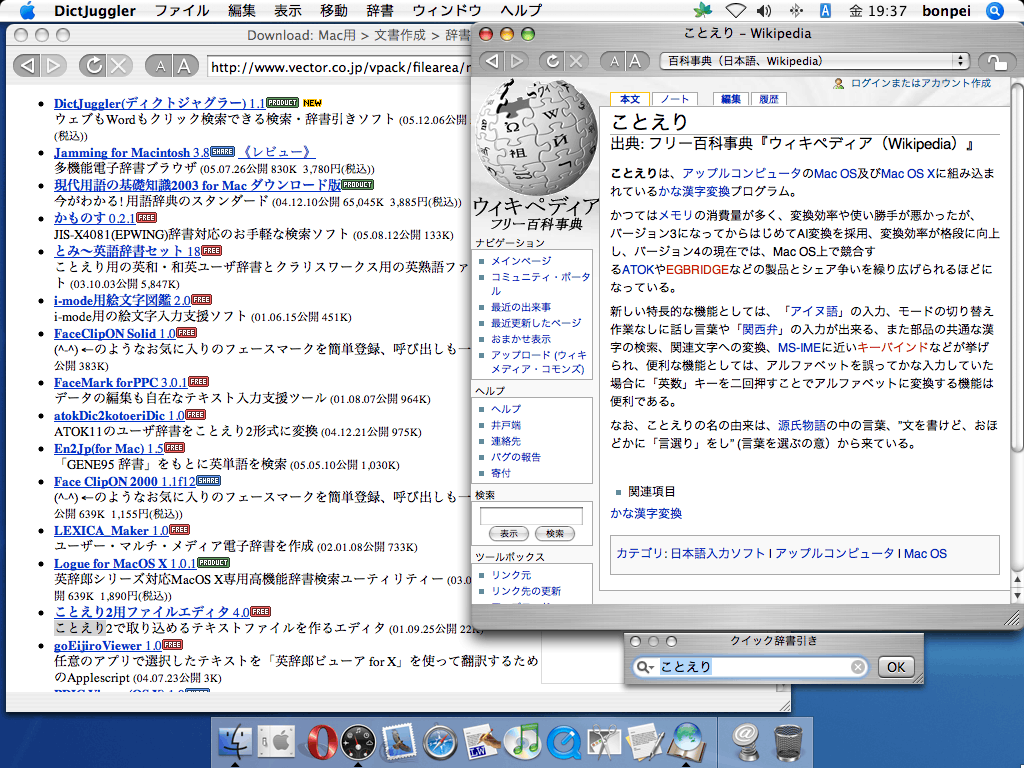
Task: Click small A text size in Download window
Action: coord(160,65)
